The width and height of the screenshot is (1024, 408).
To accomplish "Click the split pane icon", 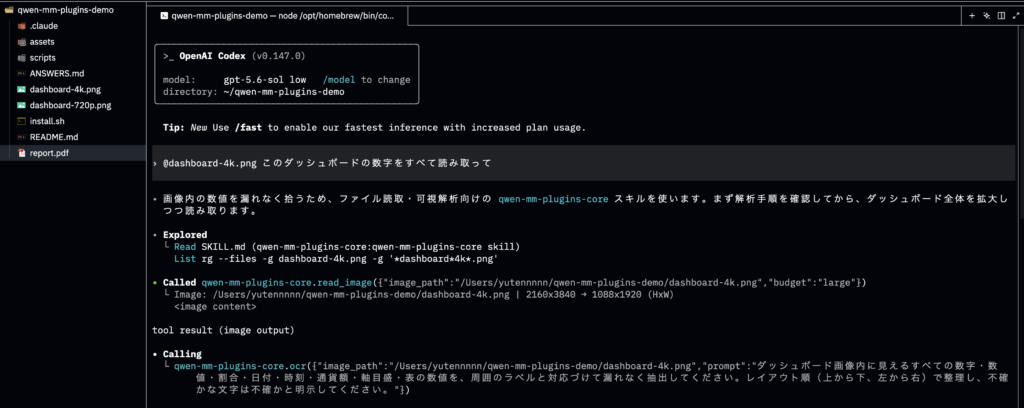I will (x=1001, y=16).
